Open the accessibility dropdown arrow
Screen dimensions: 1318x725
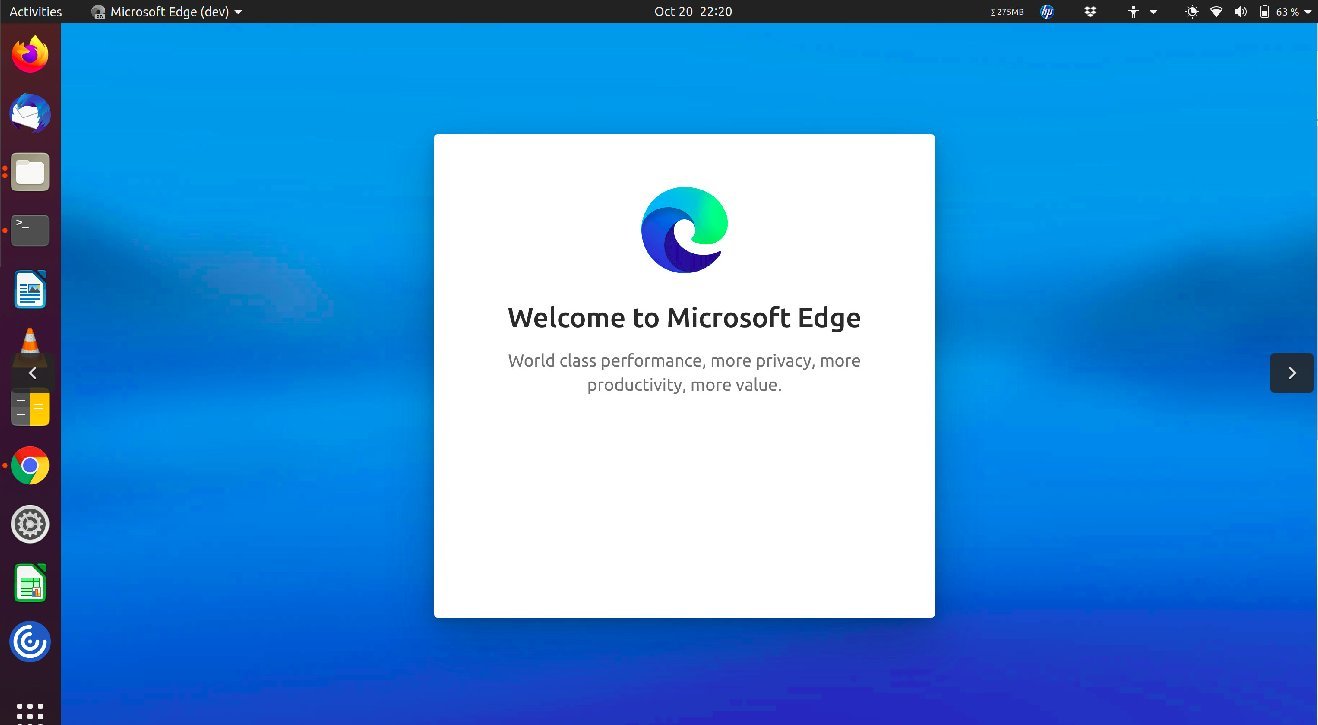[x=1153, y=11]
